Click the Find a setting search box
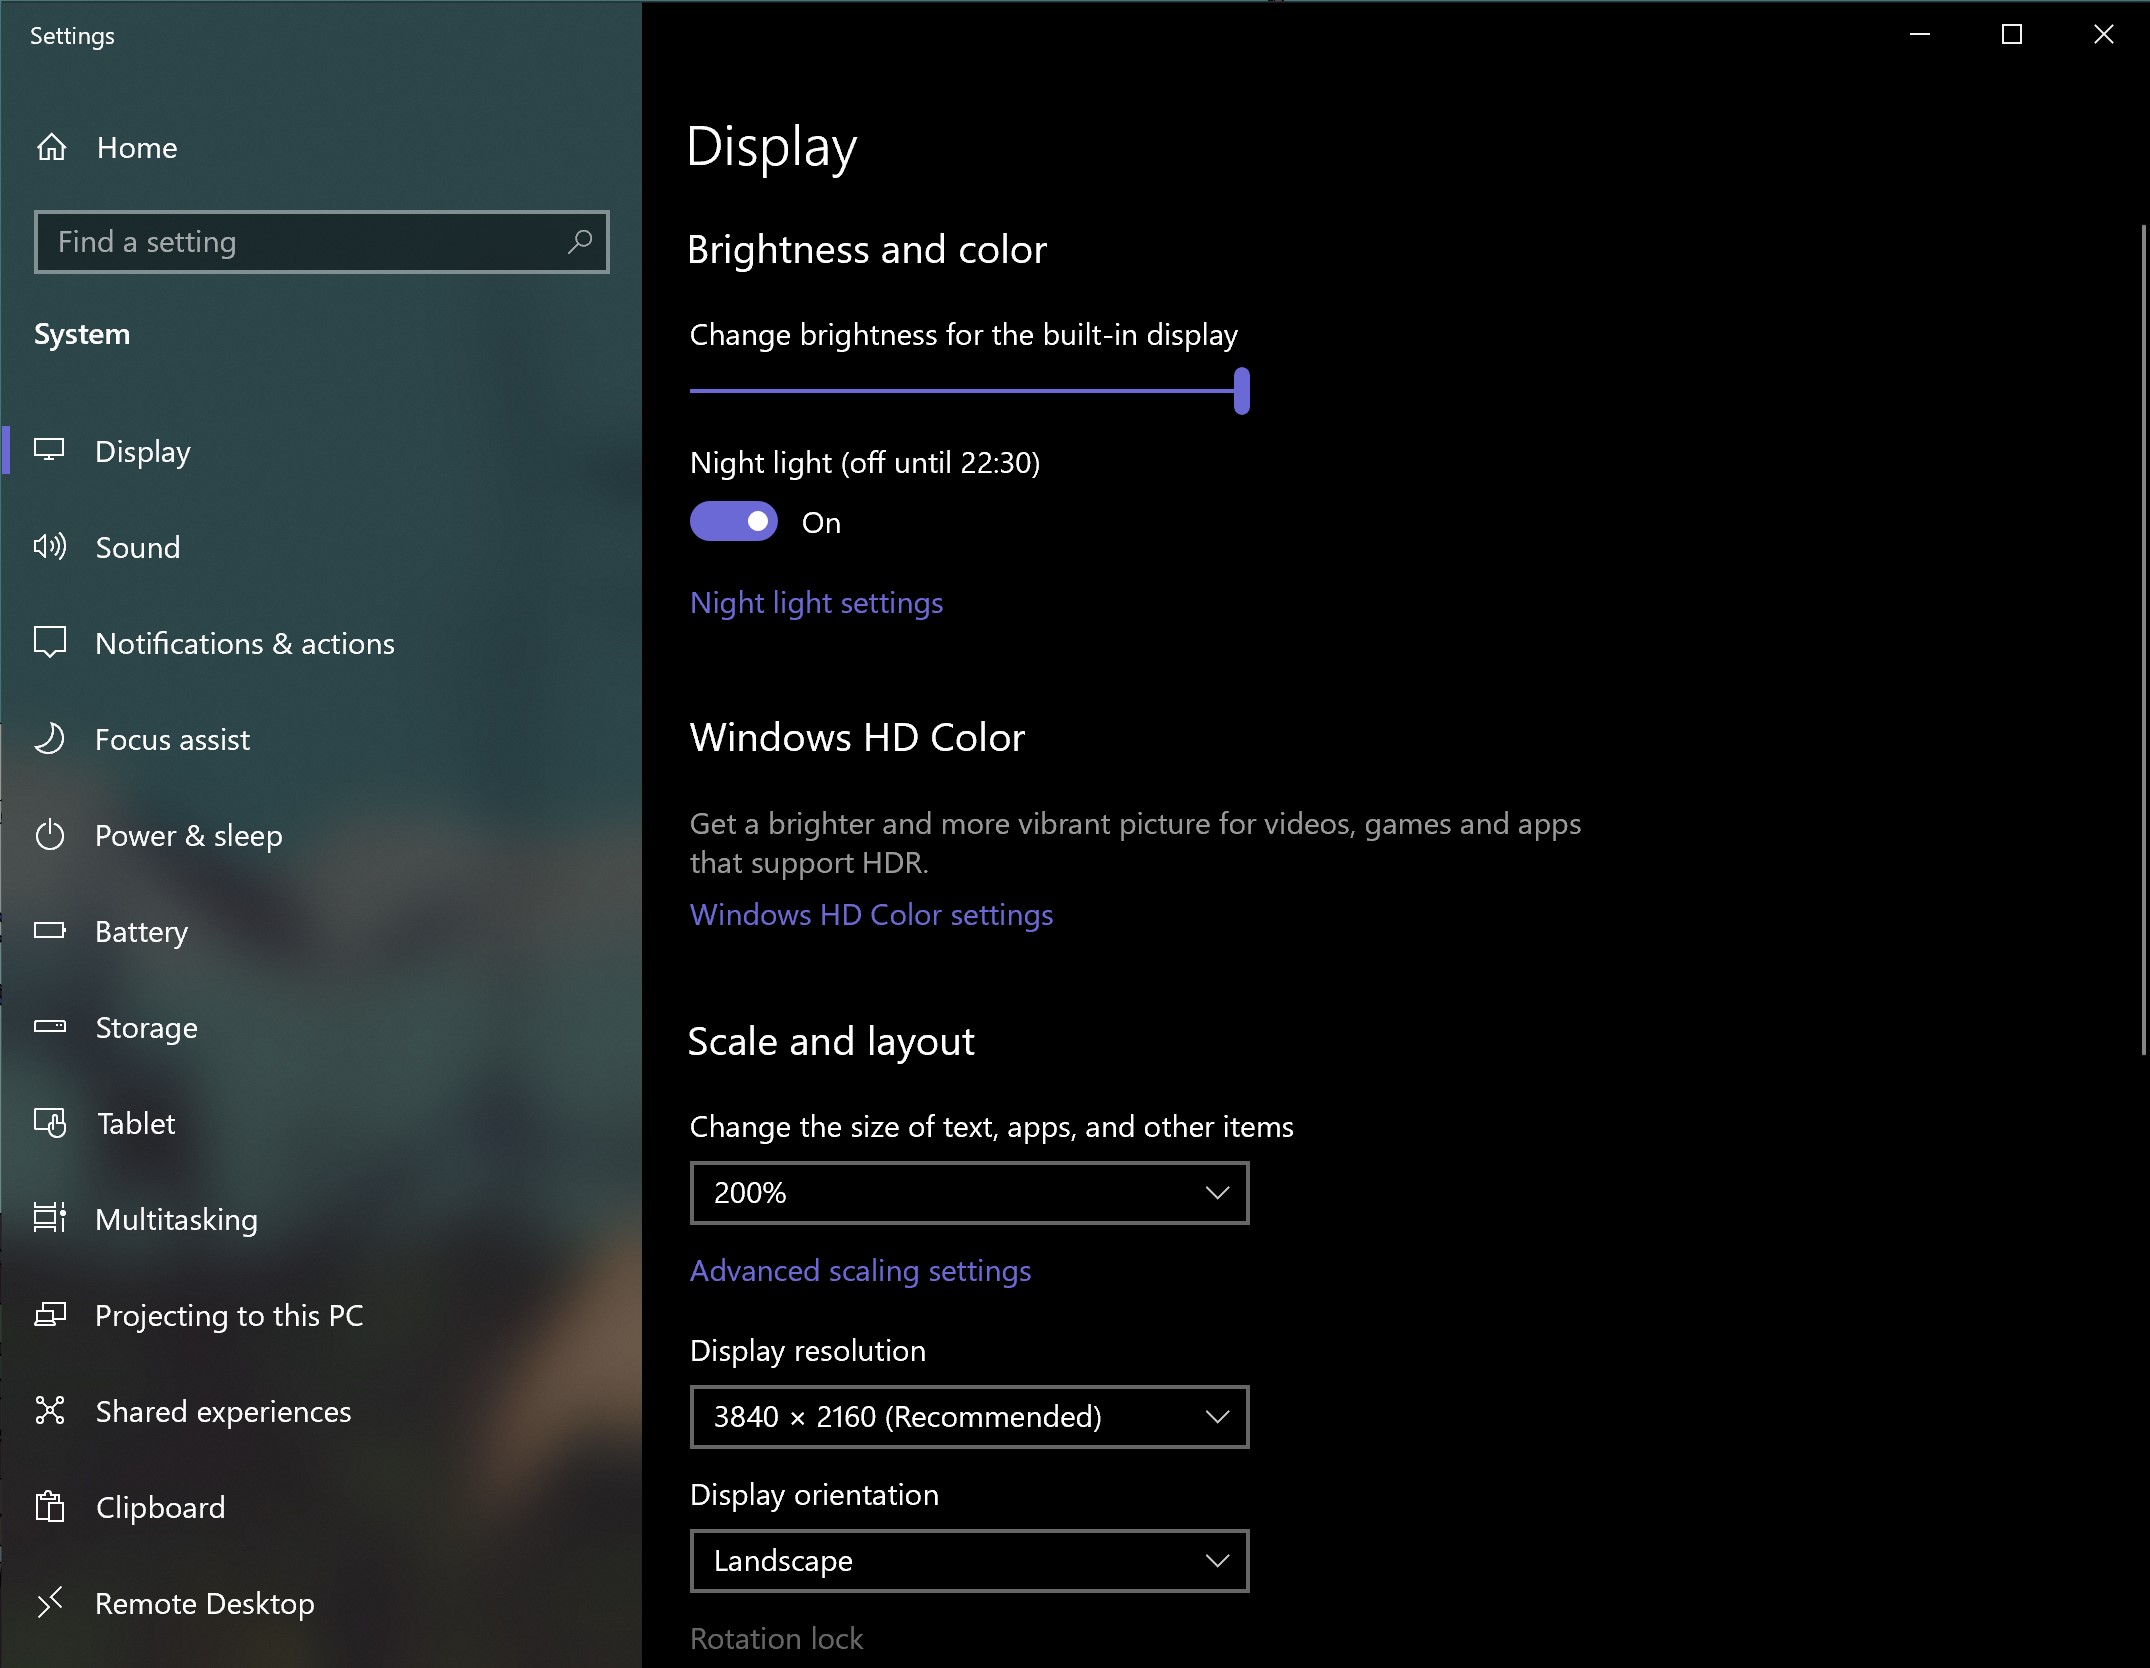The height and width of the screenshot is (1668, 2150). pos(321,241)
